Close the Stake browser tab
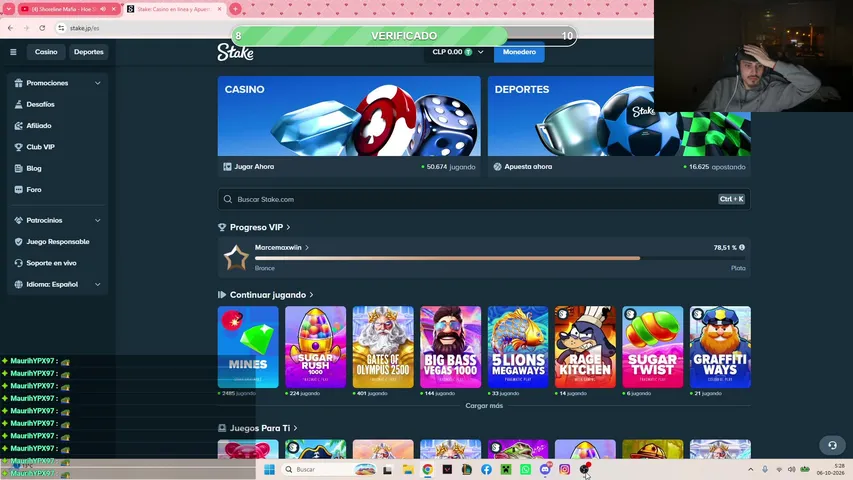This screenshot has height=480, width=853. pyautogui.click(x=219, y=9)
